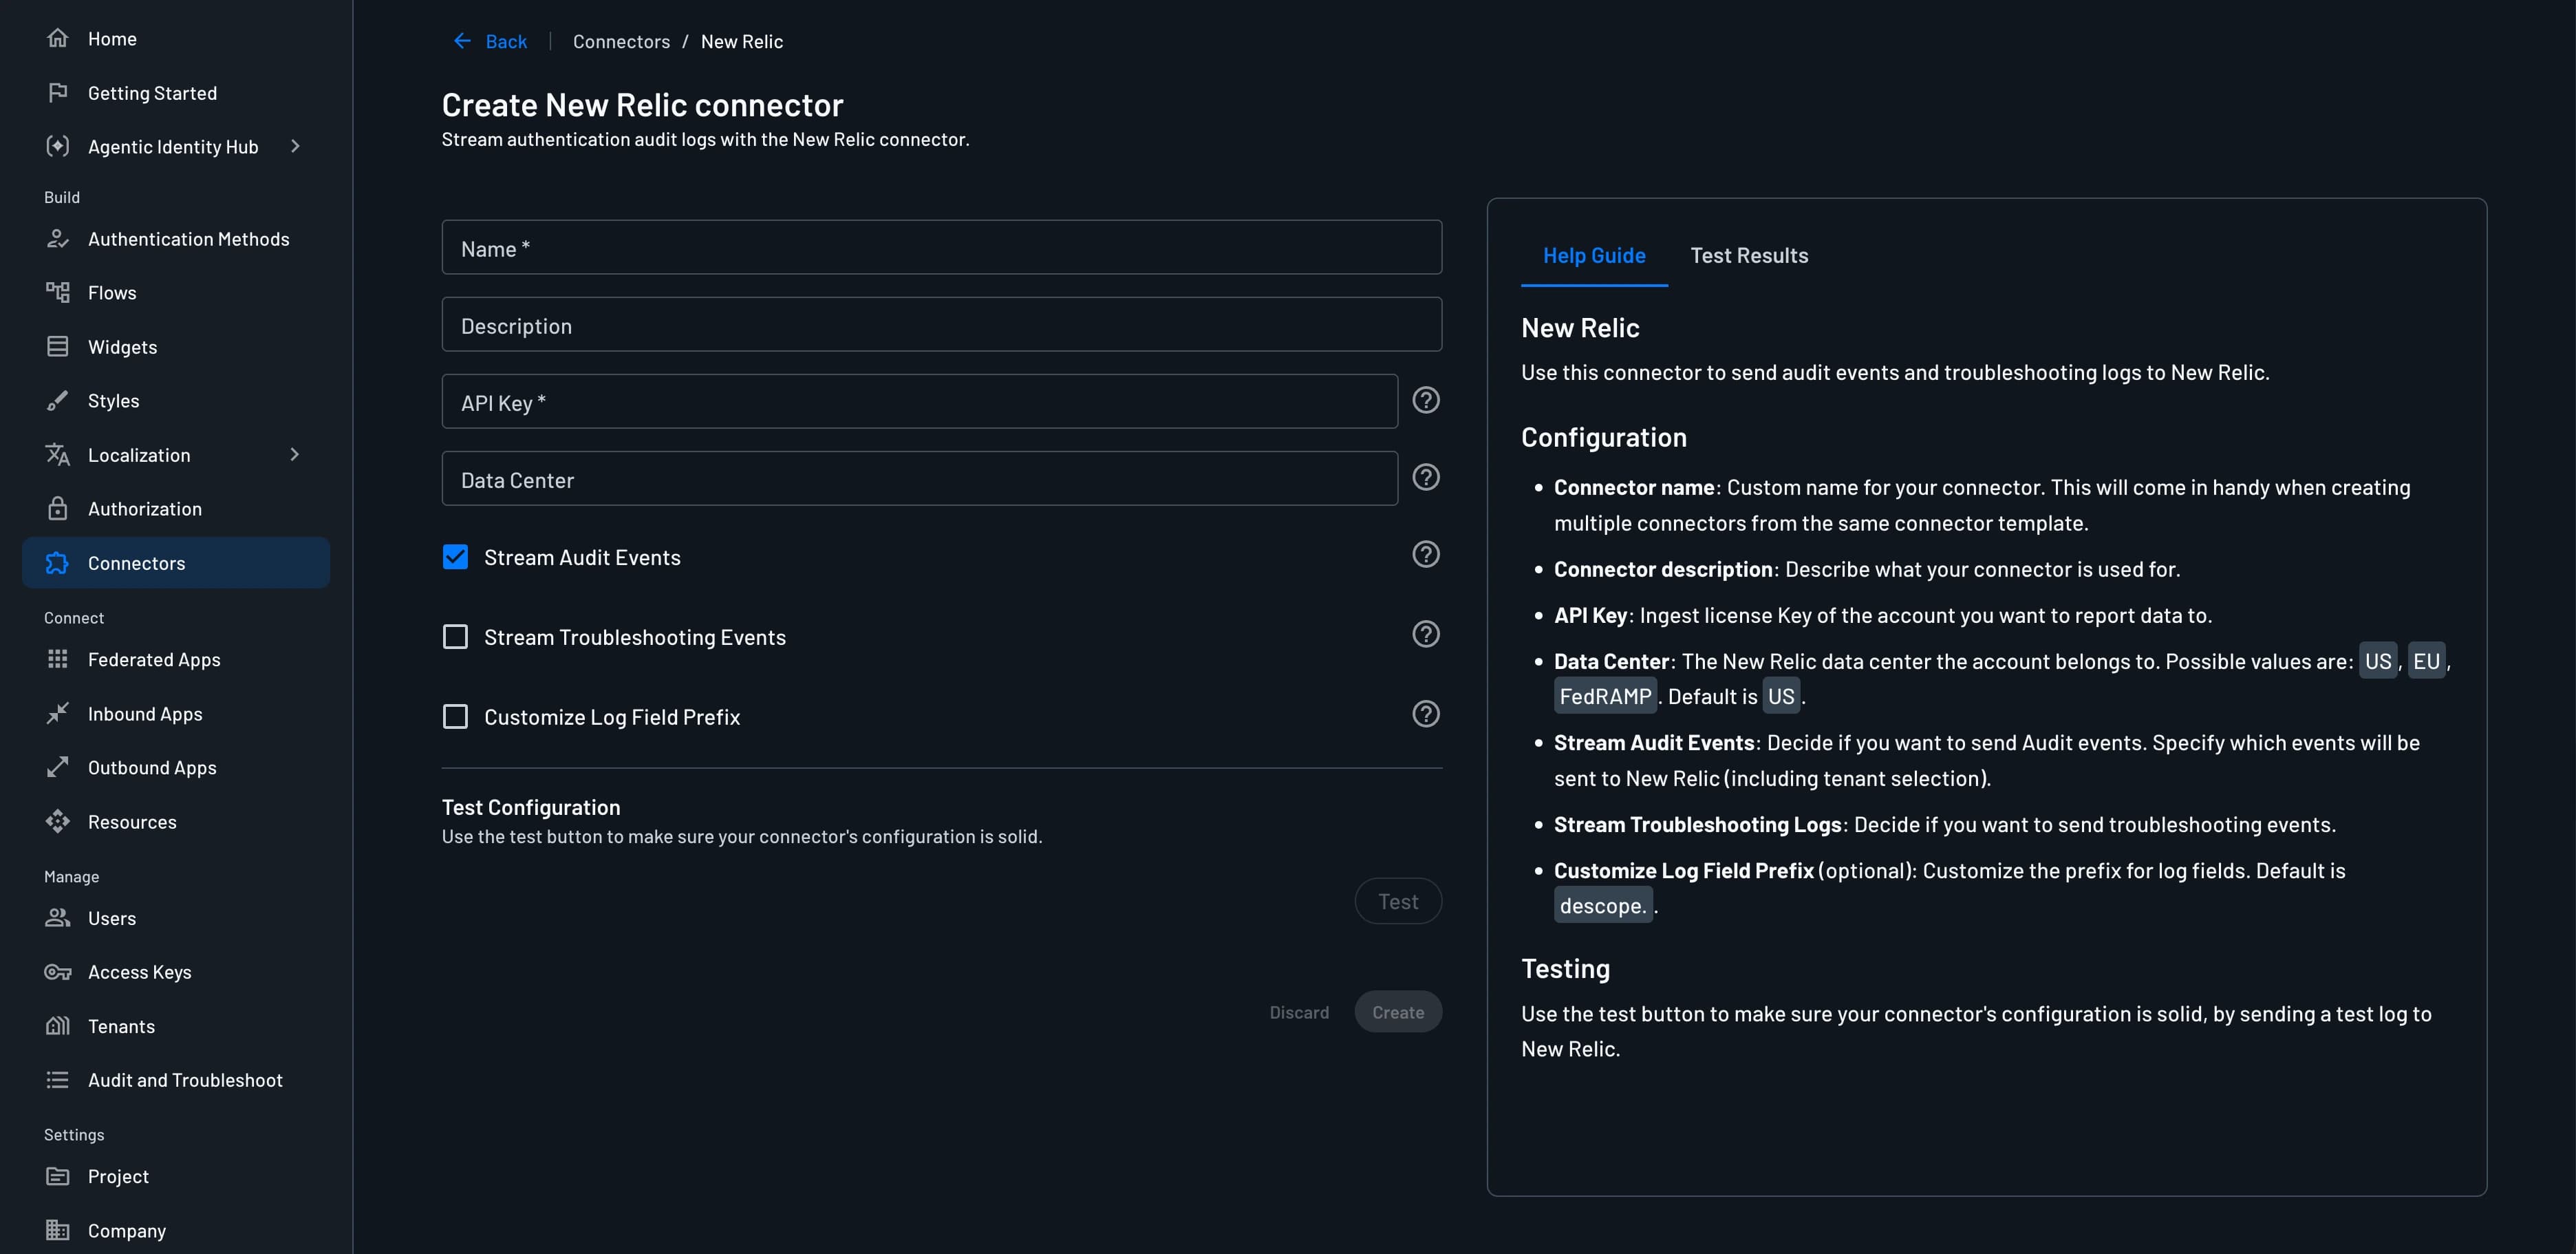
Task: Click the Tenants building icon
Action: tap(58, 1025)
